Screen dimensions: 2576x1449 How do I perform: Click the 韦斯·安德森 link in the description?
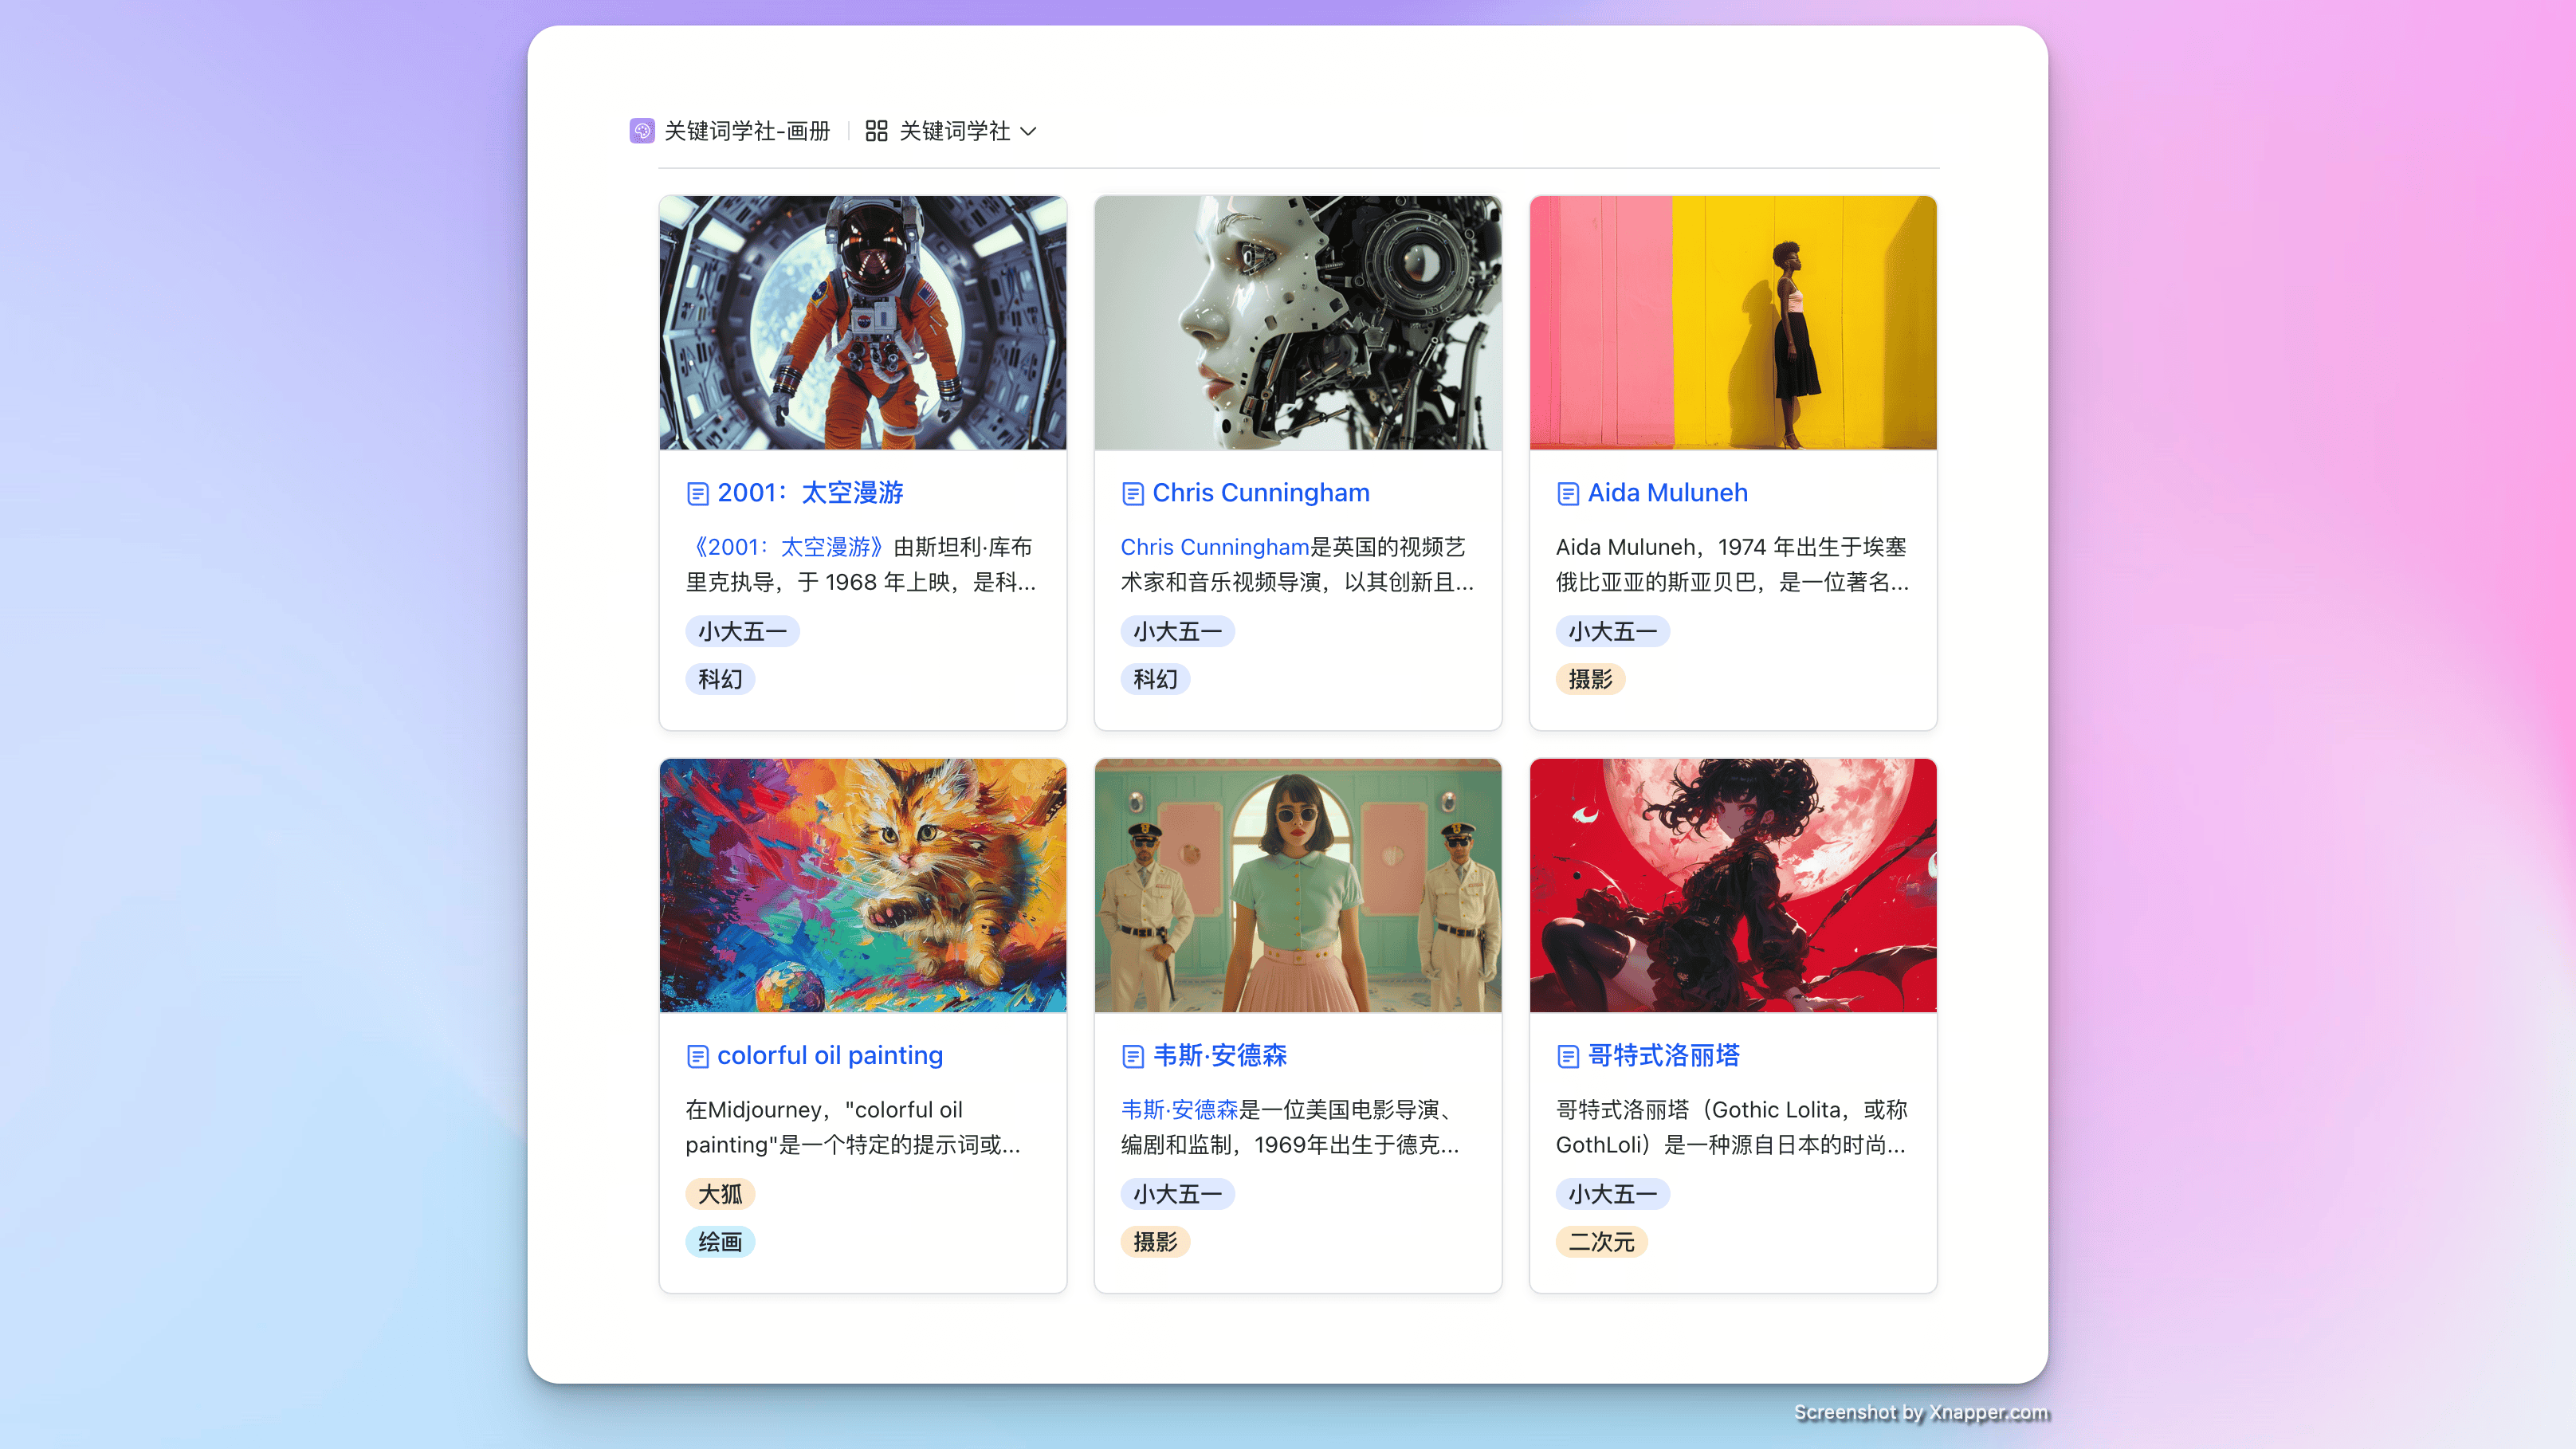pos(1178,1109)
